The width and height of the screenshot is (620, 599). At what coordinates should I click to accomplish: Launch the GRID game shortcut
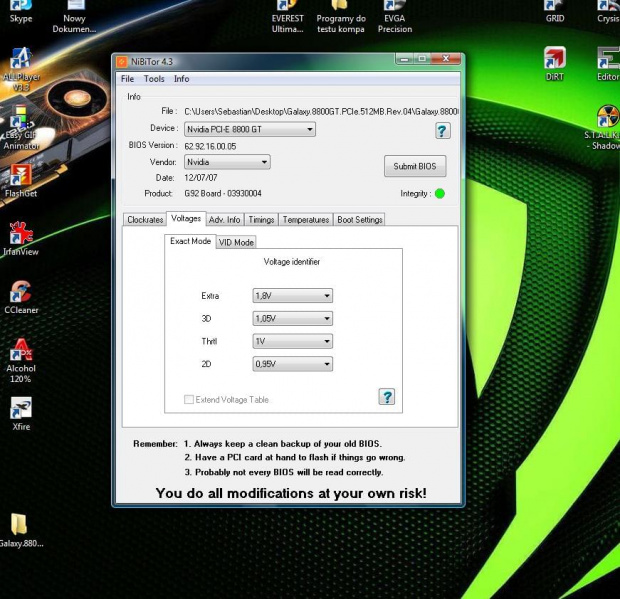coord(554,11)
